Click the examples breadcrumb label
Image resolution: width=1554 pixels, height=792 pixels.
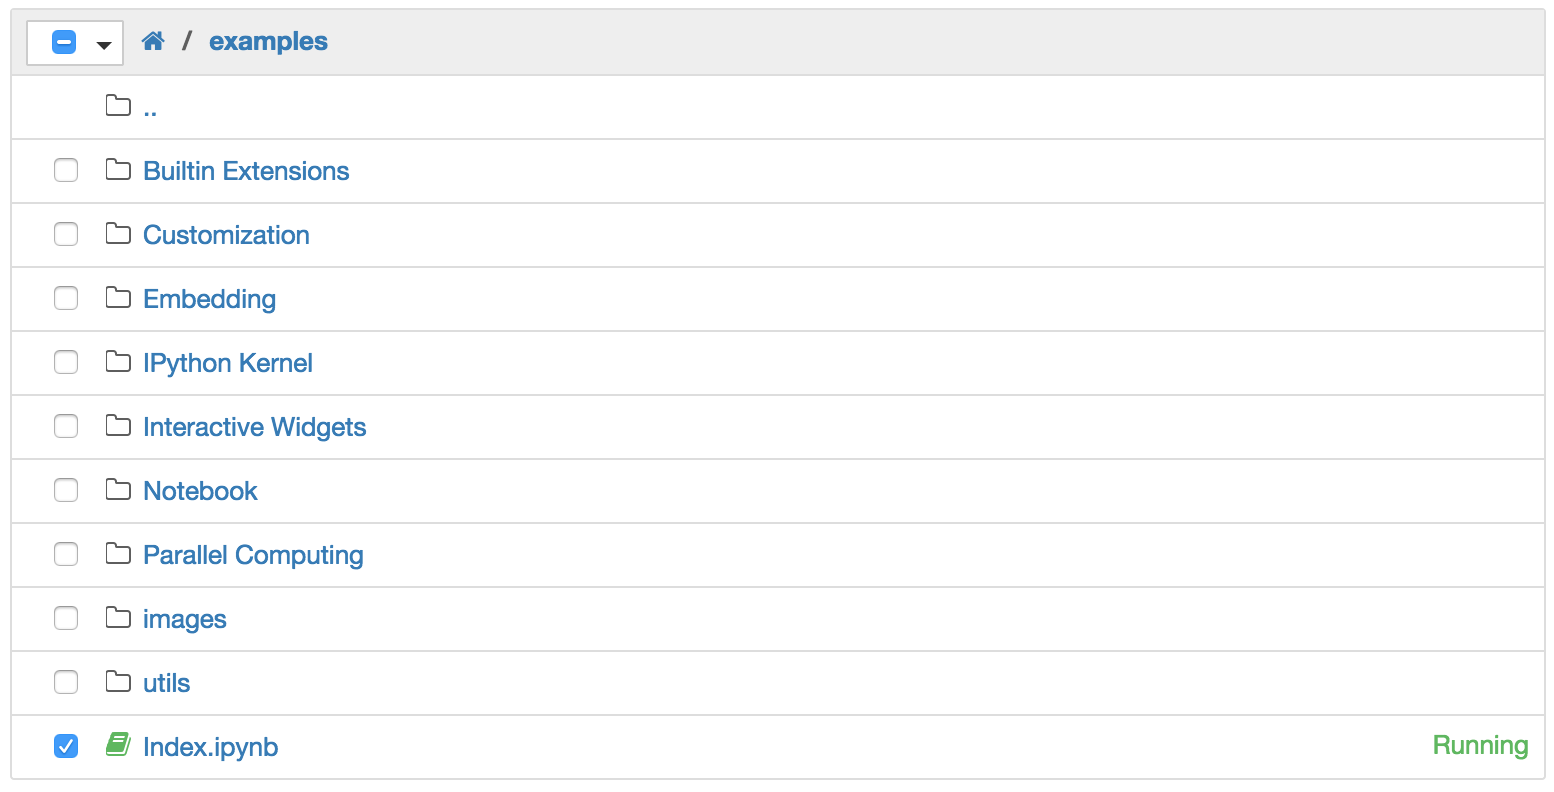click(x=268, y=41)
